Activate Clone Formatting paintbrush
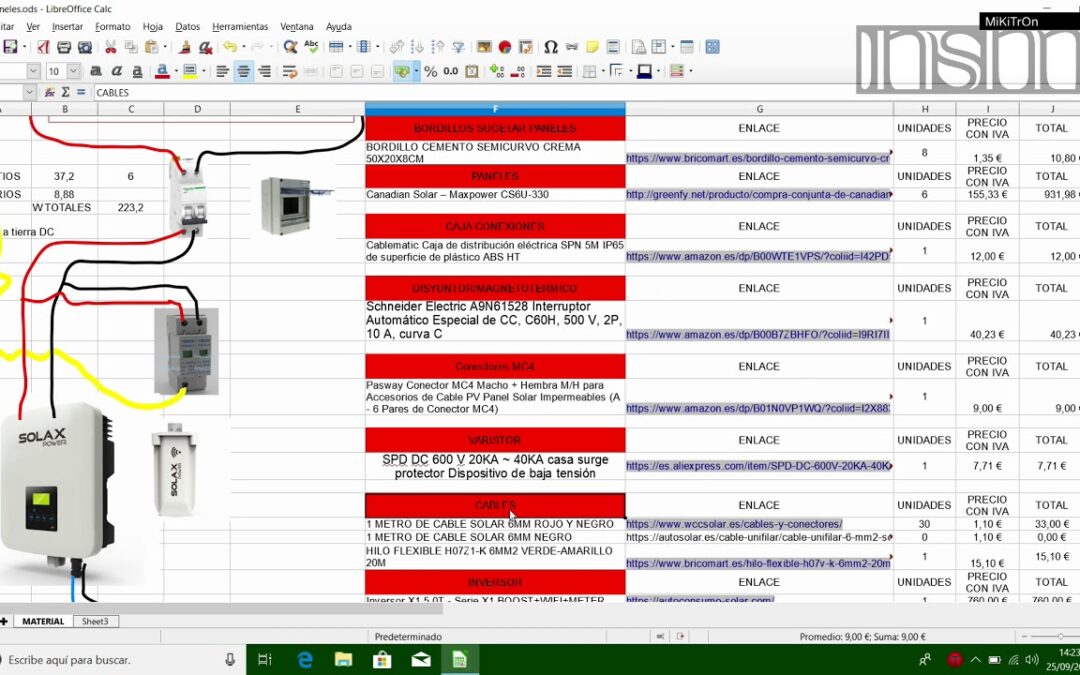The height and width of the screenshot is (675, 1080). [x=185, y=47]
